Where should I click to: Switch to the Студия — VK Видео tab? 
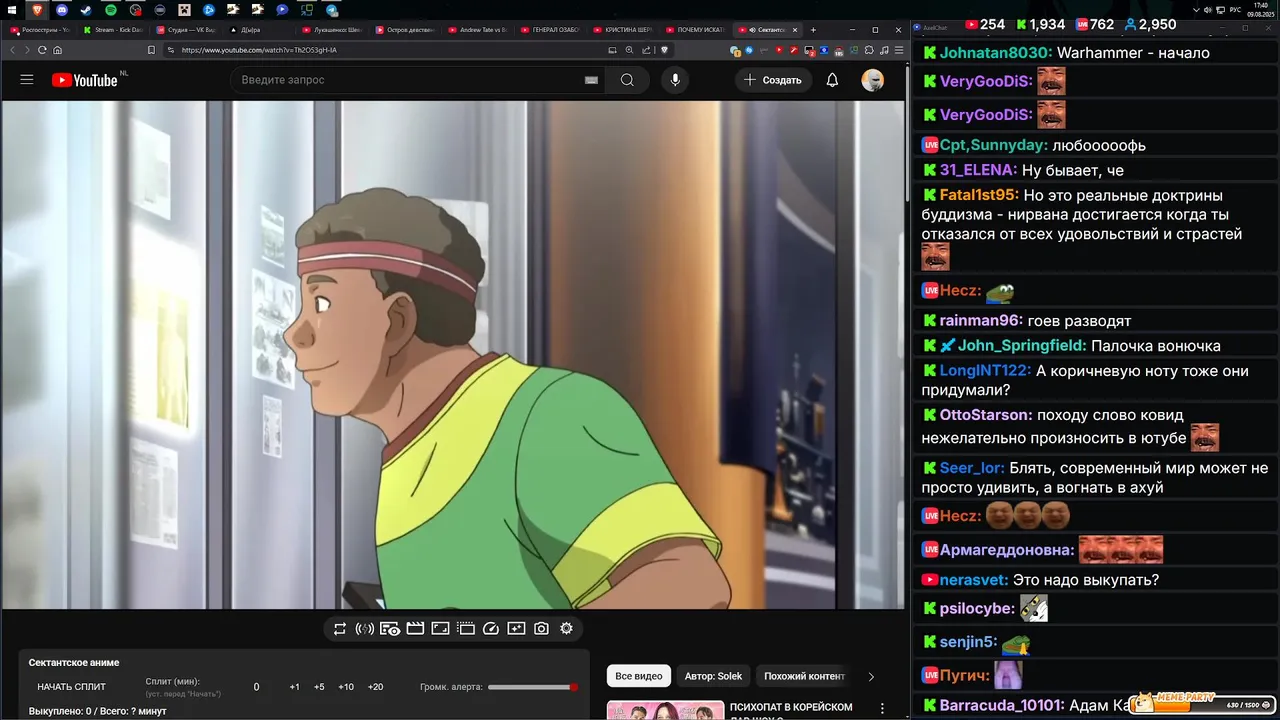click(186, 30)
